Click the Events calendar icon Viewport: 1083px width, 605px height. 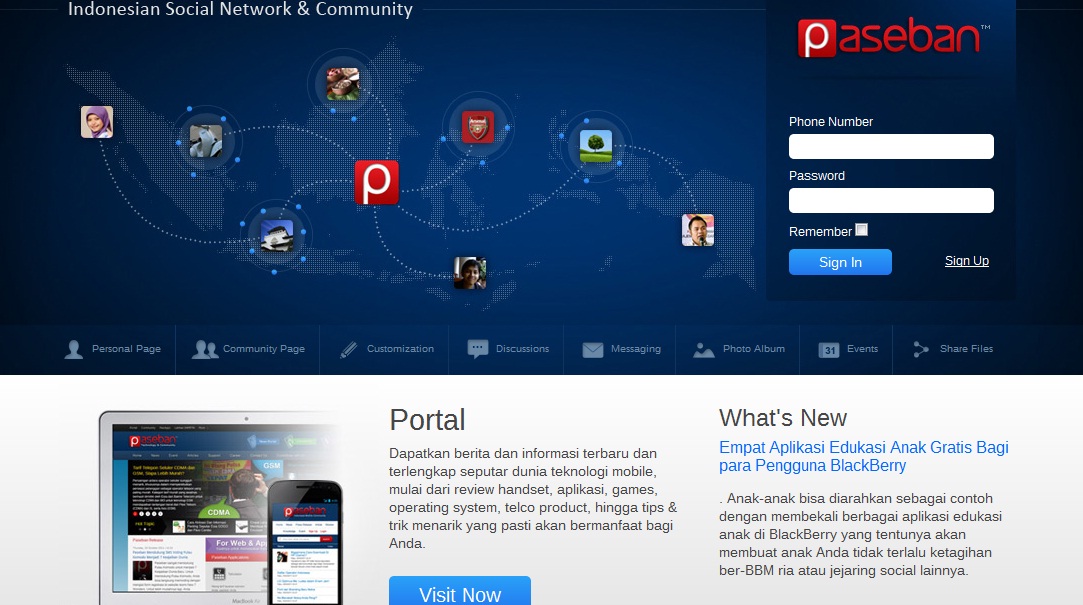pyautogui.click(x=829, y=350)
